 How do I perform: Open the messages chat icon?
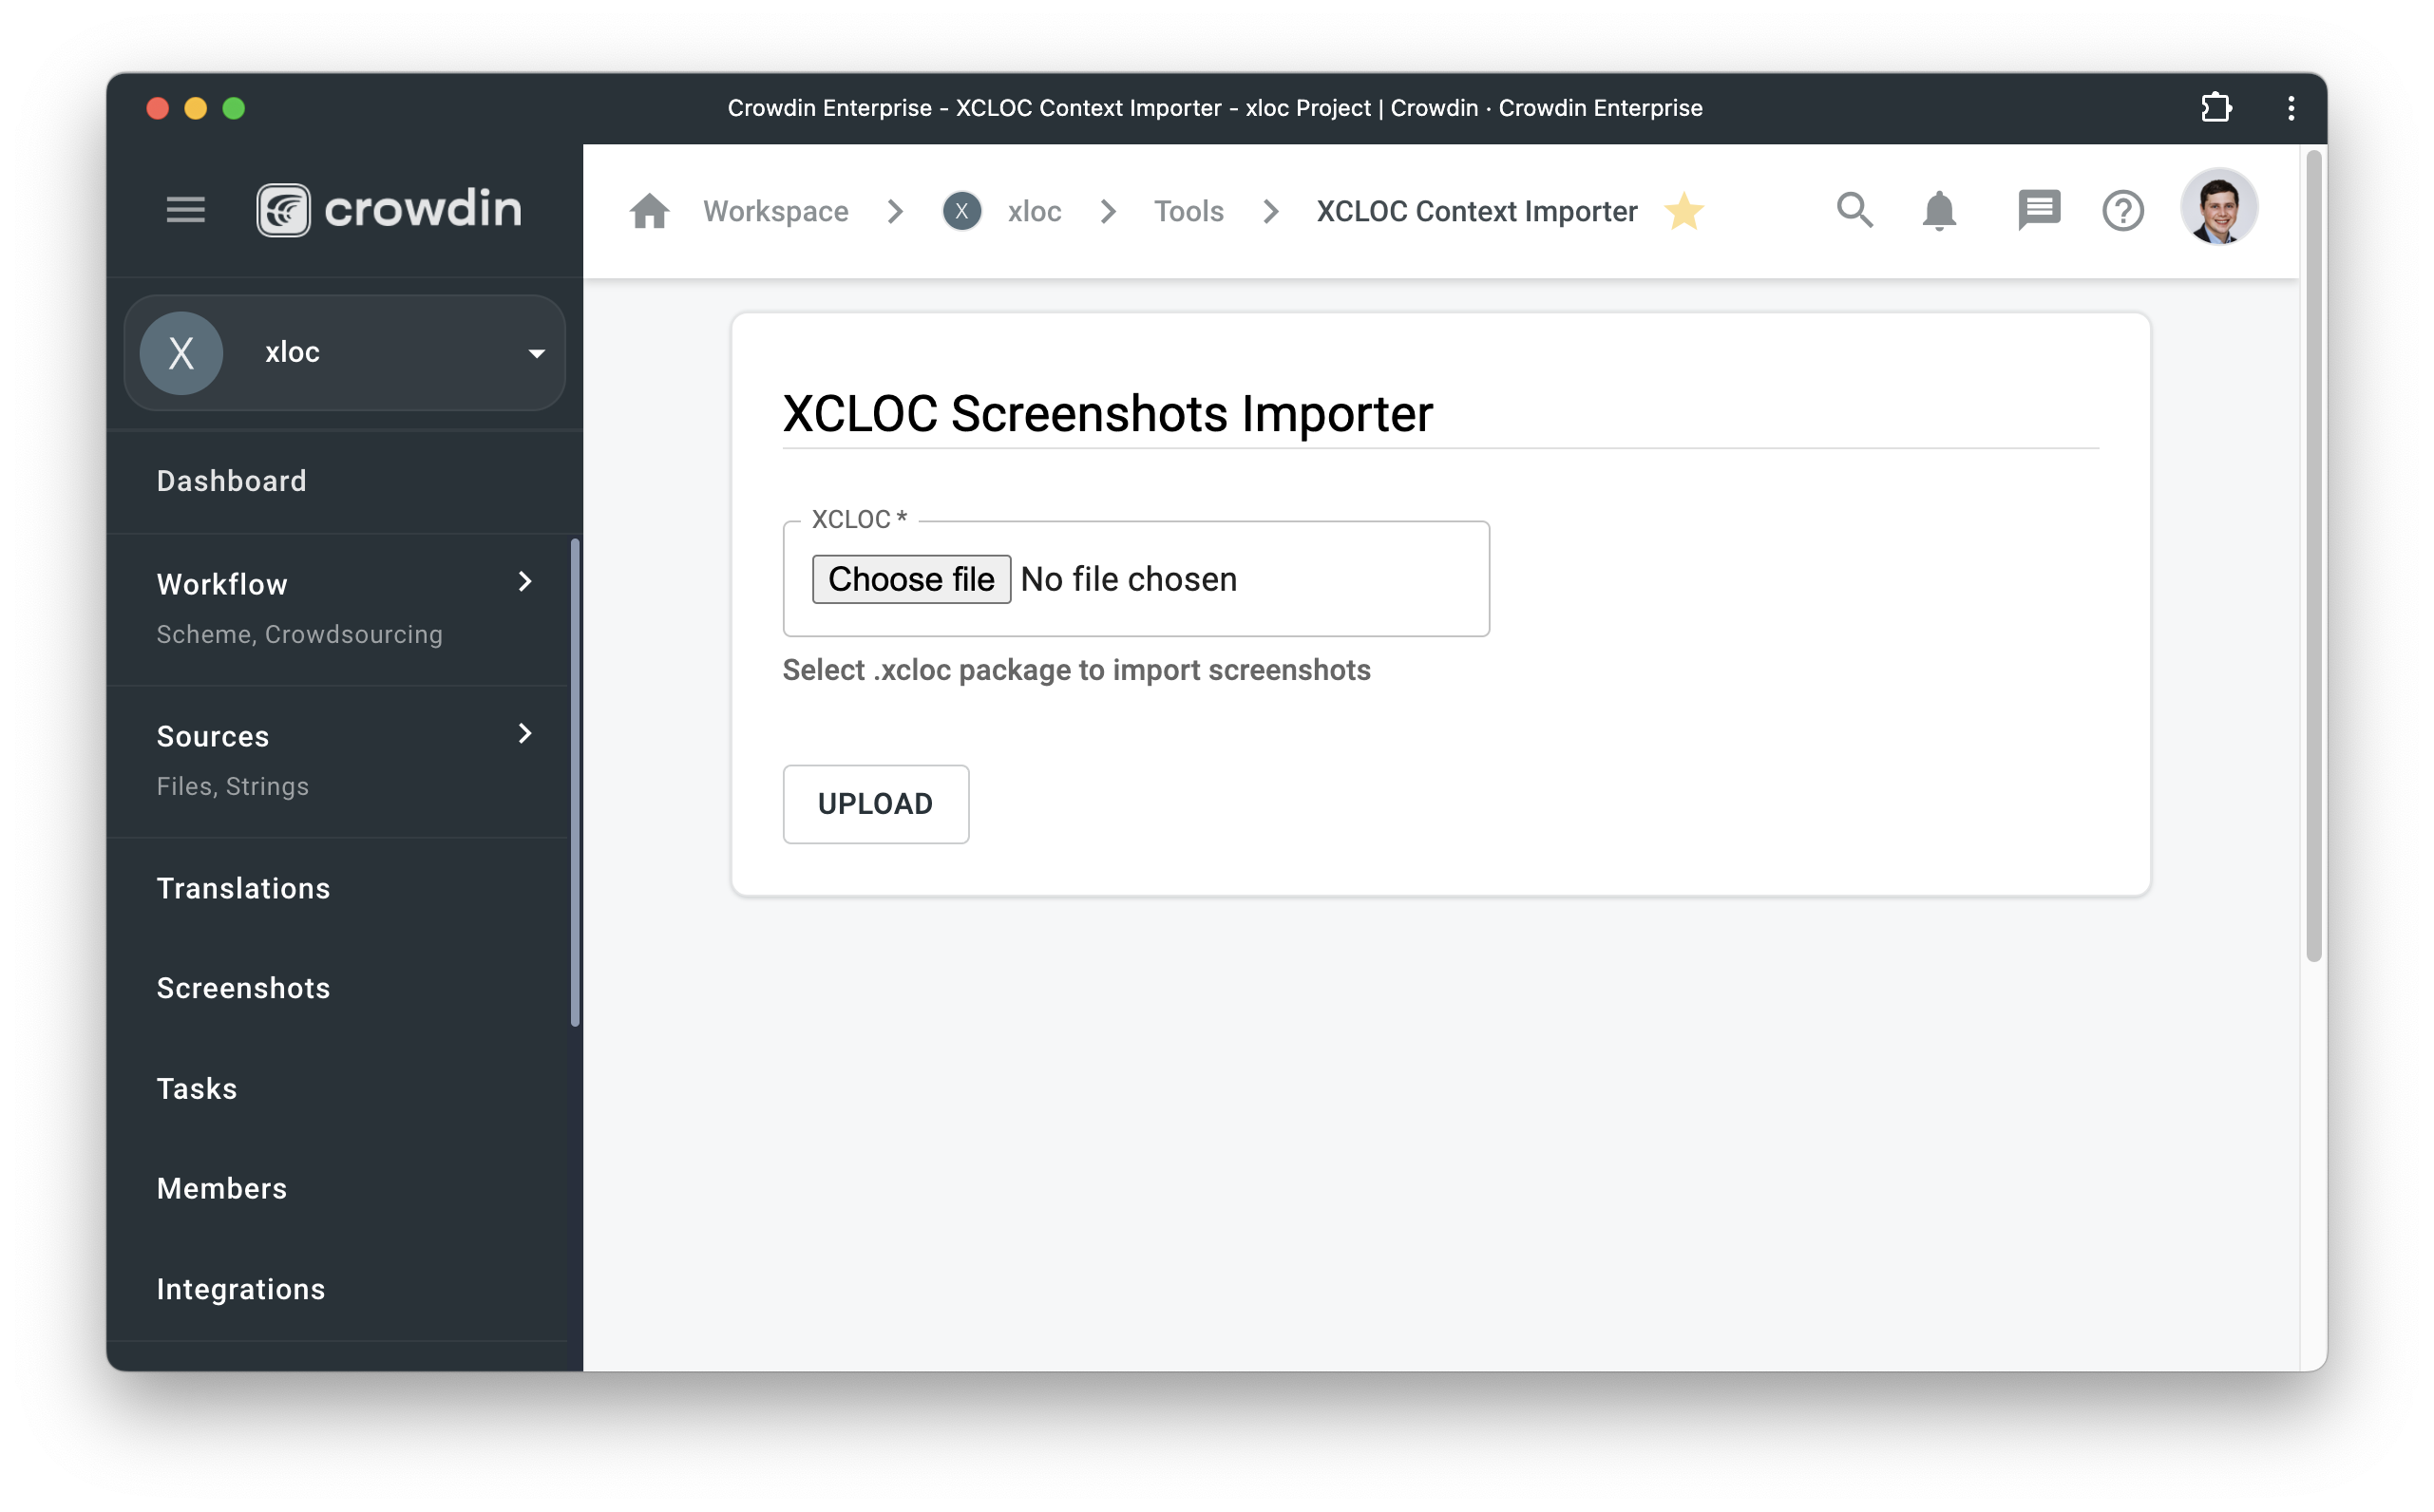[2039, 210]
